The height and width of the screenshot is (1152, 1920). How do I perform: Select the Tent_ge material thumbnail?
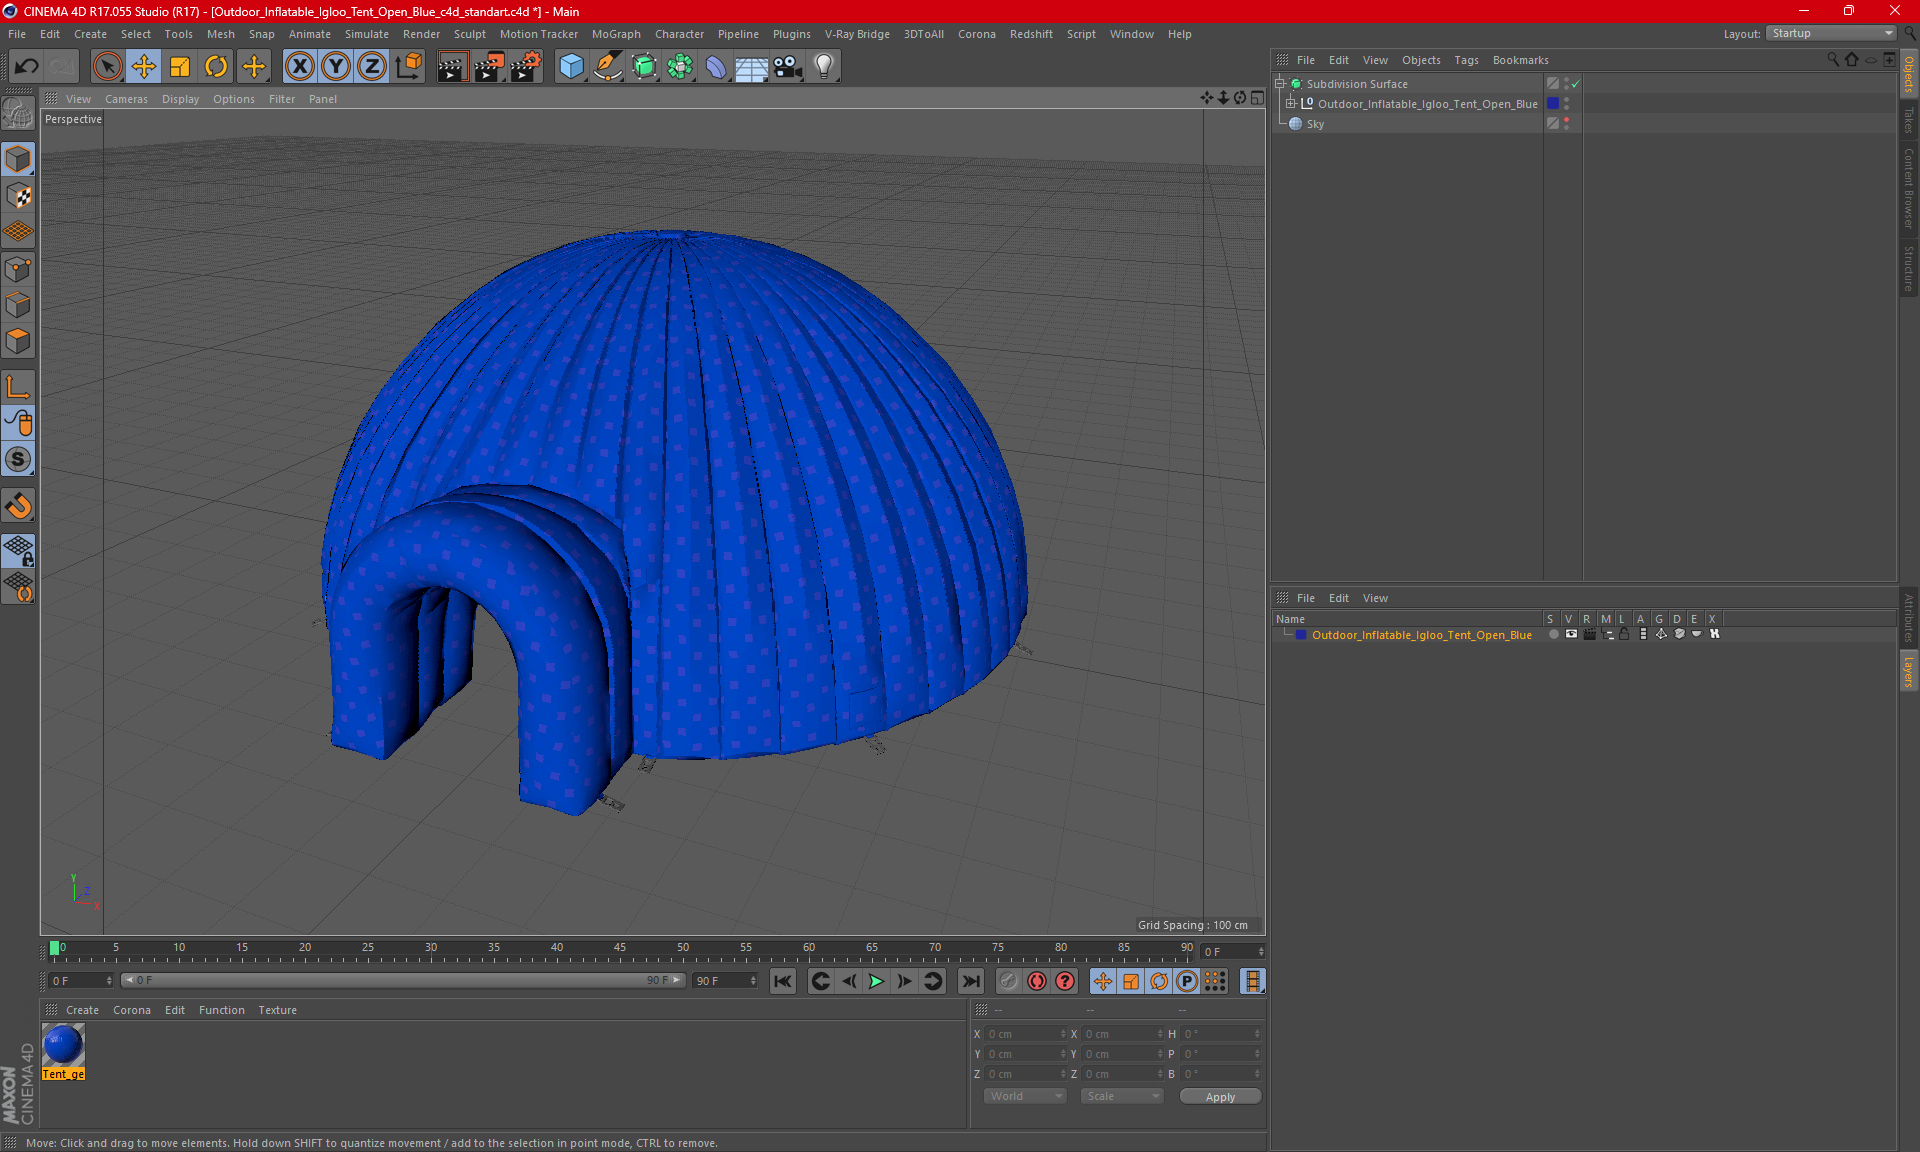[x=63, y=1050]
